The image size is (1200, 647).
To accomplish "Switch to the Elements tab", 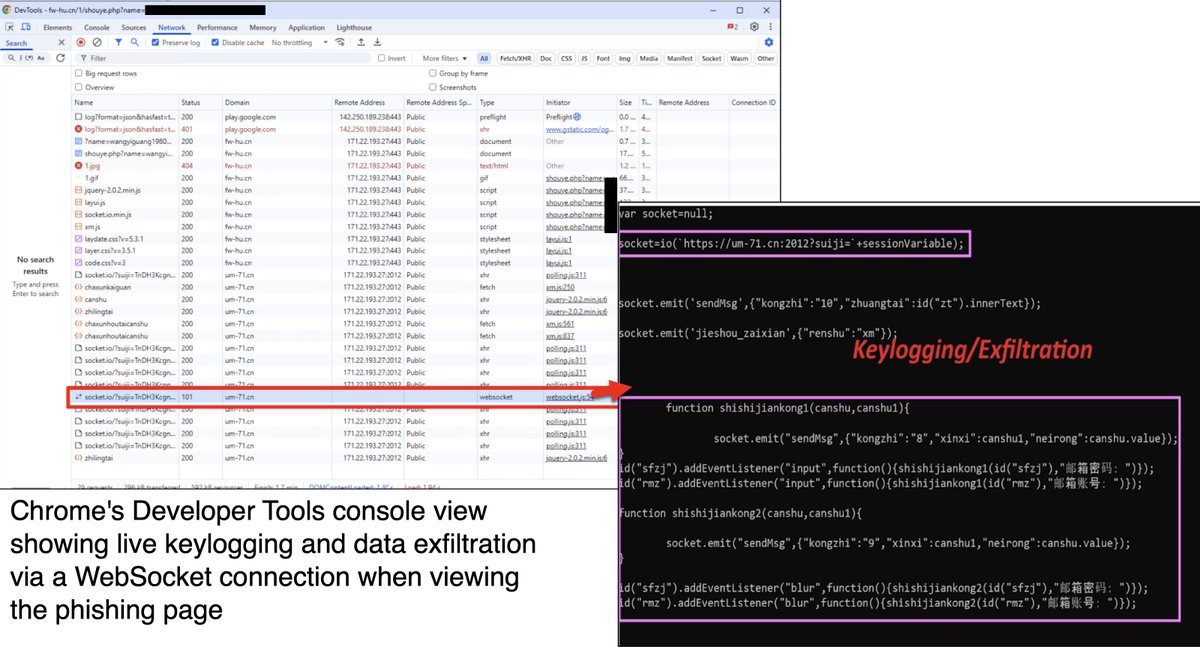I will pyautogui.click(x=58, y=27).
